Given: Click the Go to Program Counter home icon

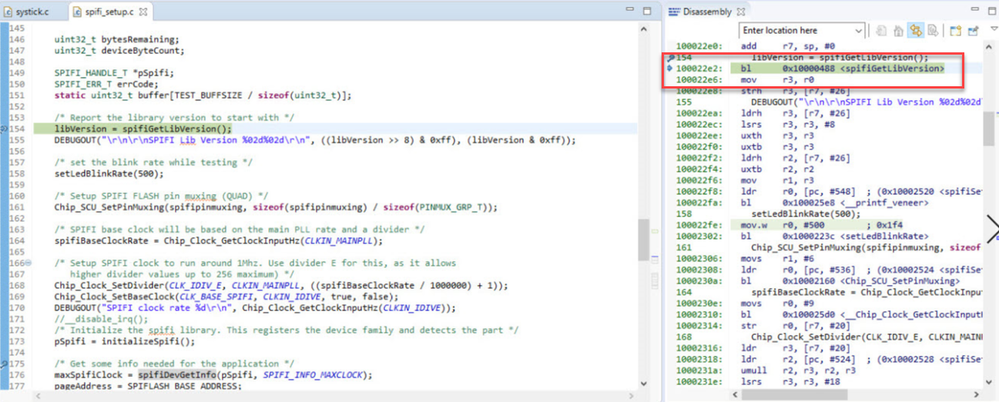Looking at the screenshot, I should [898, 31].
